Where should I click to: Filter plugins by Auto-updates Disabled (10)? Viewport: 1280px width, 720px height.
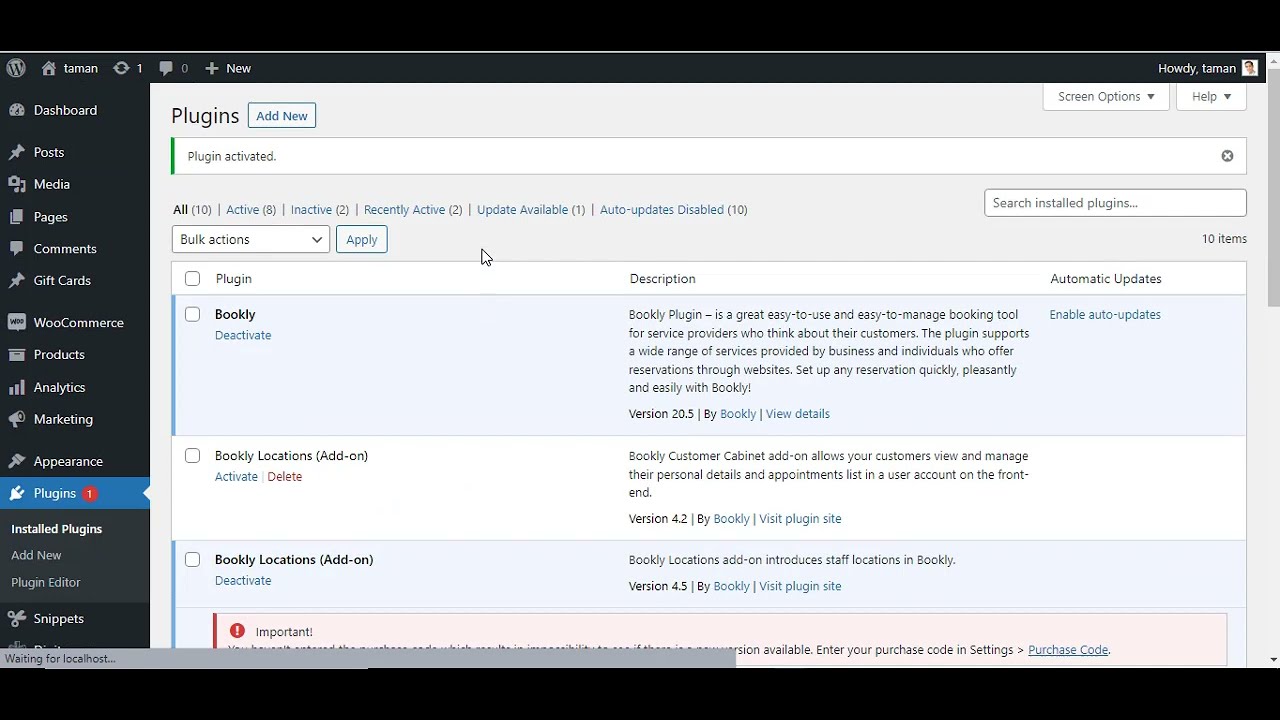(x=674, y=210)
